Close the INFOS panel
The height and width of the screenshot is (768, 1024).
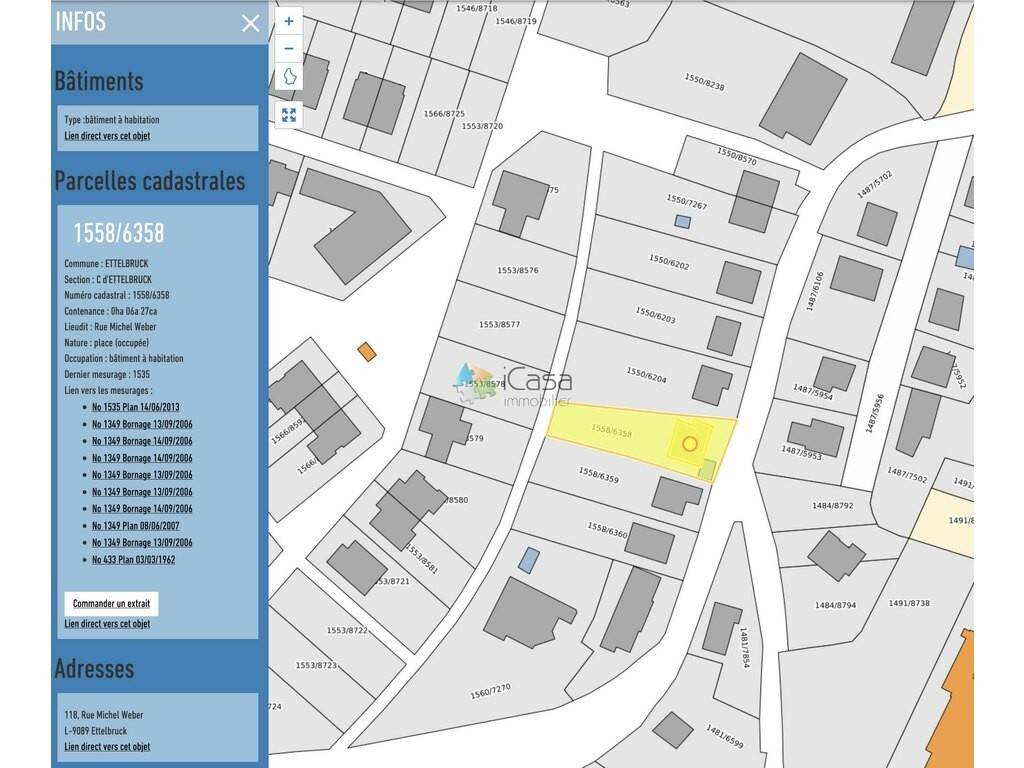tap(250, 23)
